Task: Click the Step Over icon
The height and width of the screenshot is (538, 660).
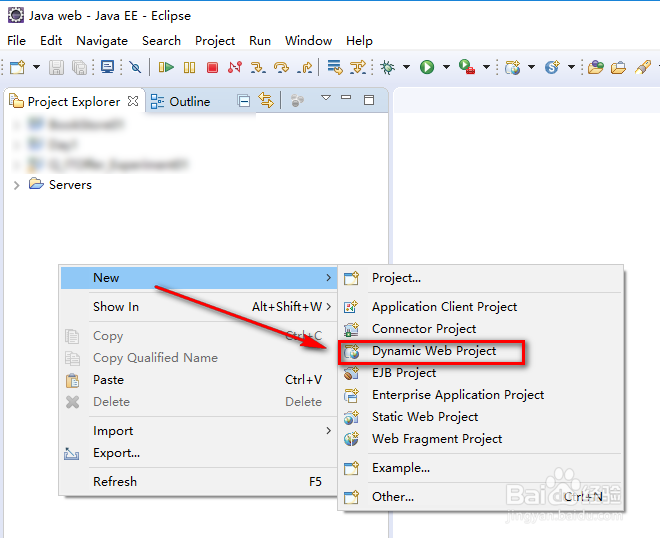Action: pyautogui.click(x=281, y=67)
